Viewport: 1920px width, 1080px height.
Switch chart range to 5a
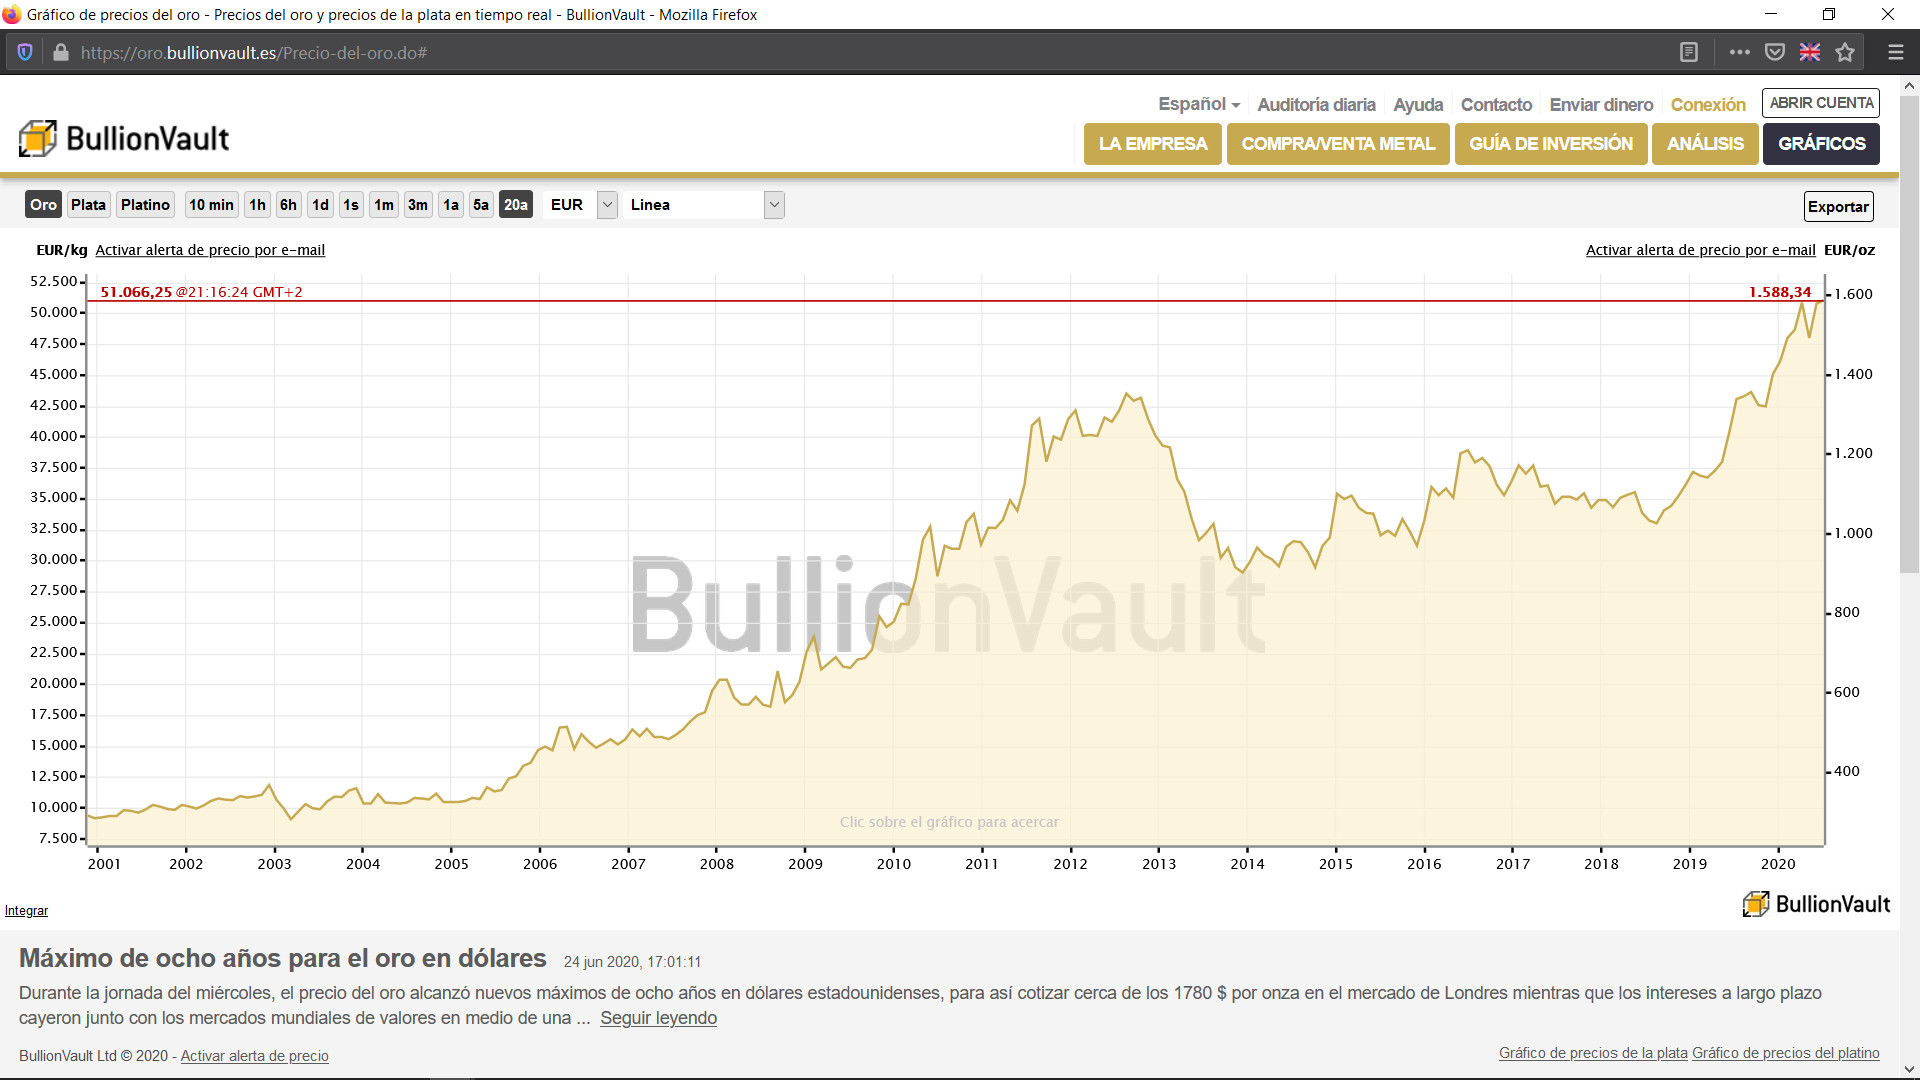tap(481, 205)
